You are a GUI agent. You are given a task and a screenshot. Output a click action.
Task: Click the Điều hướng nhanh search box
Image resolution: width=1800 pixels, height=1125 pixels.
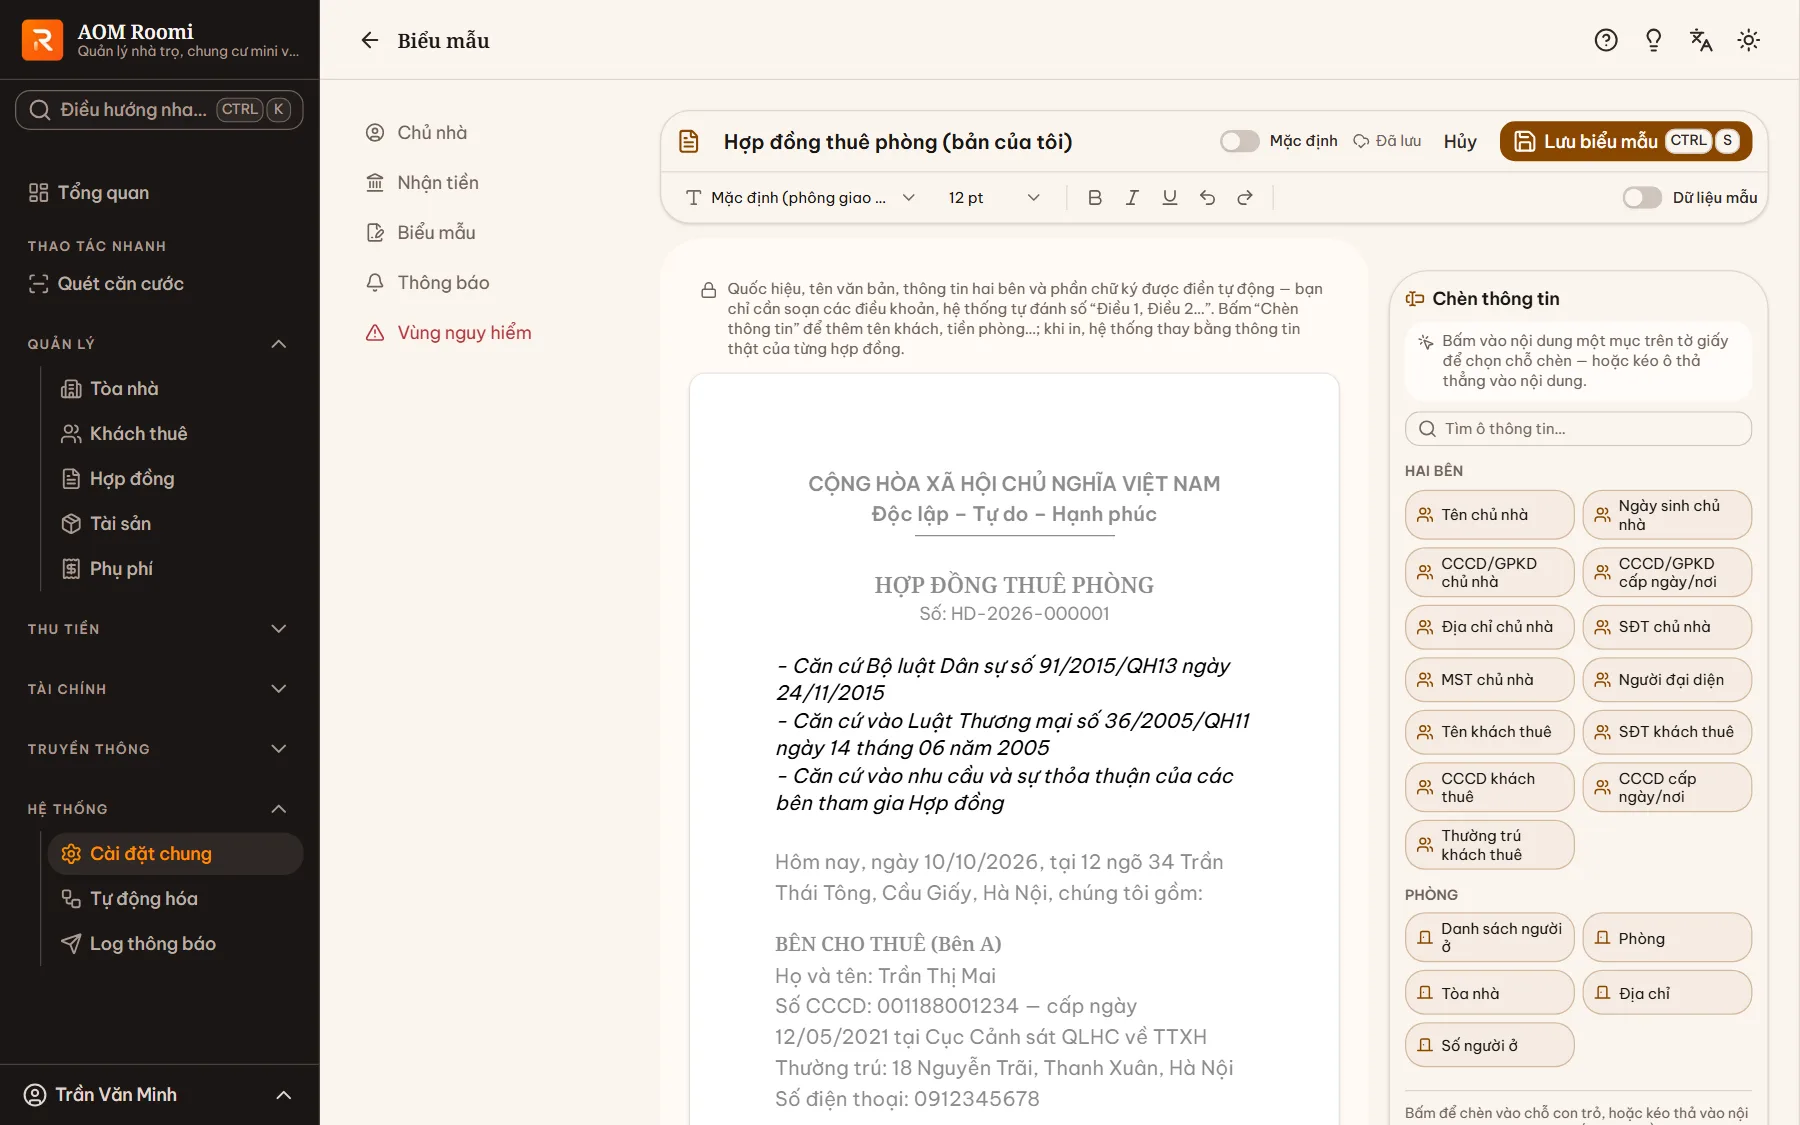click(159, 110)
